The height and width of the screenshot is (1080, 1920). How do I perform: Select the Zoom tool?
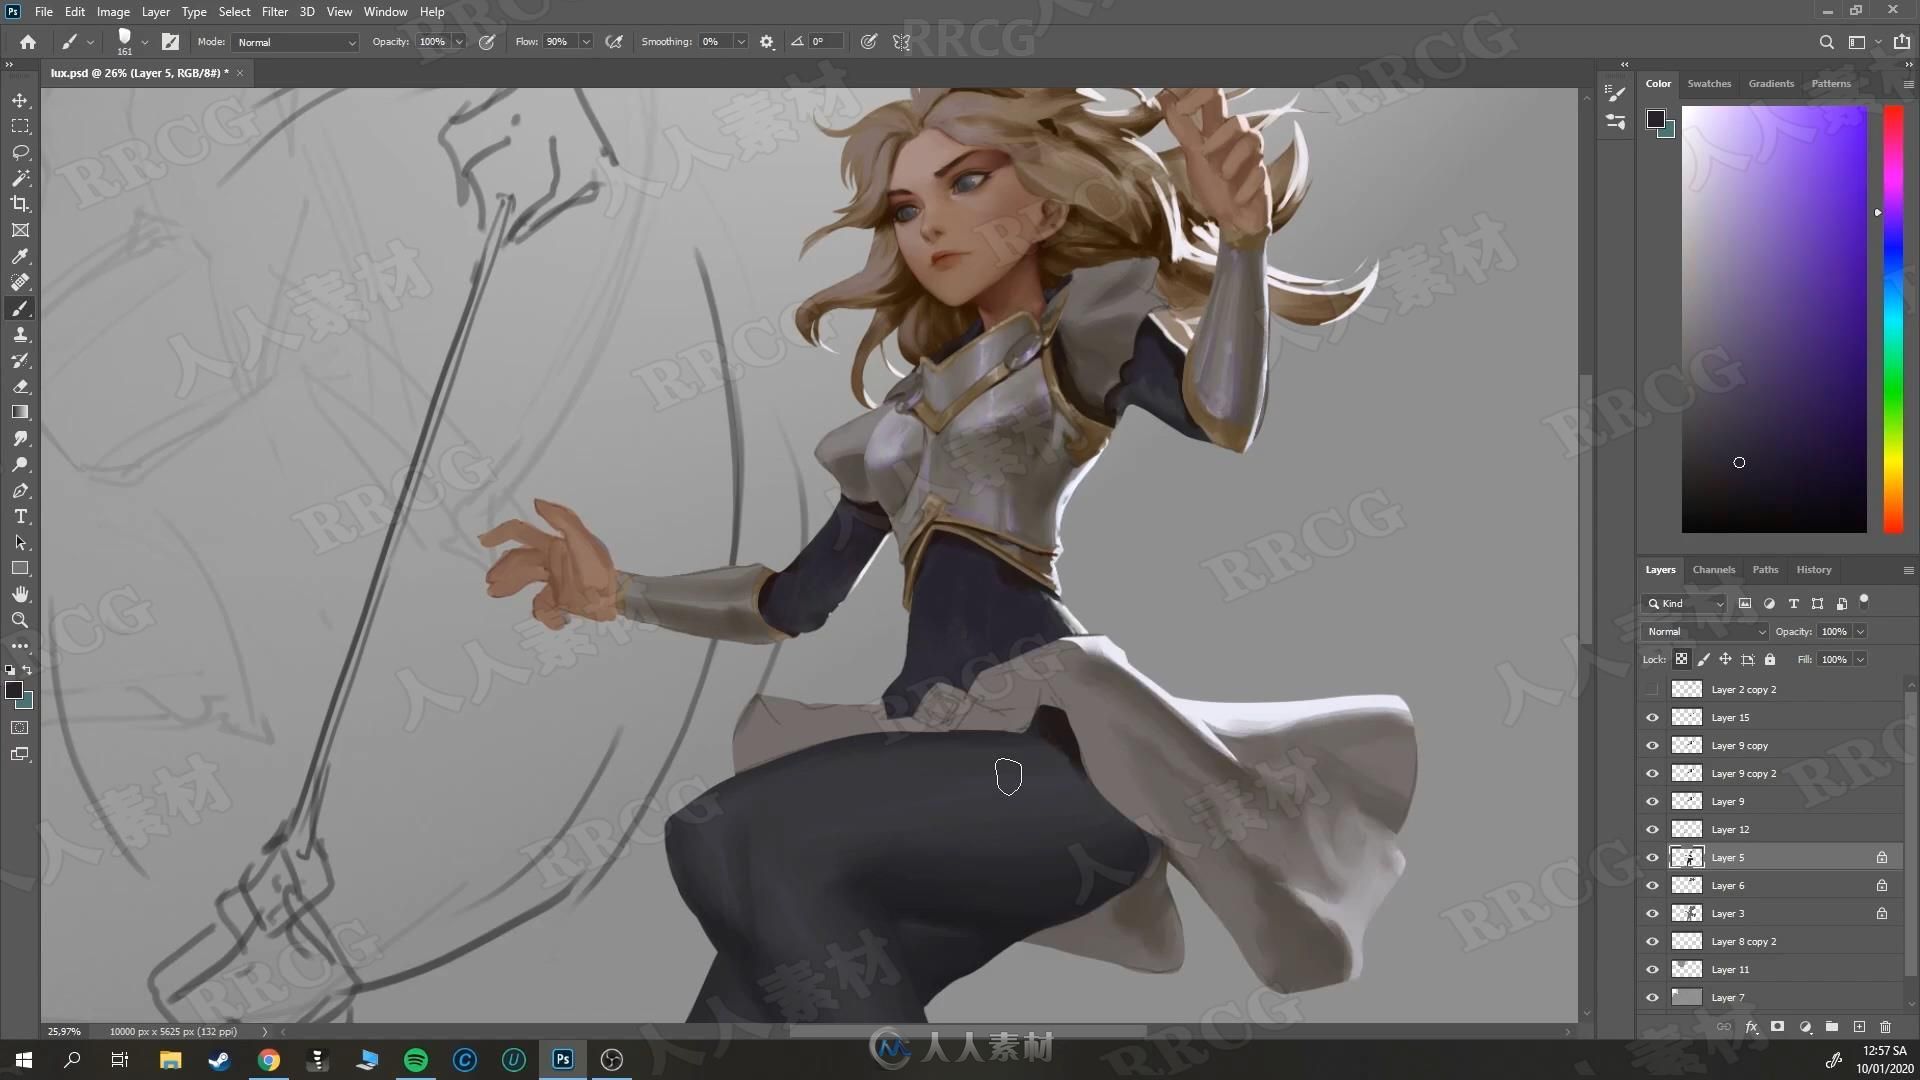(x=20, y=620)
